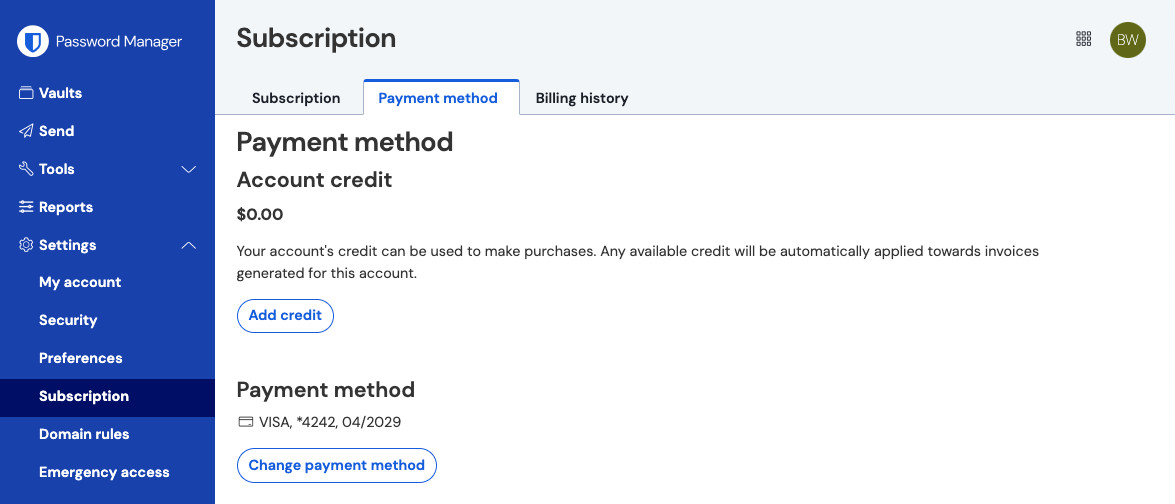Go to My account settings
Screen dimensions: 1175x504
coord(80,282)
